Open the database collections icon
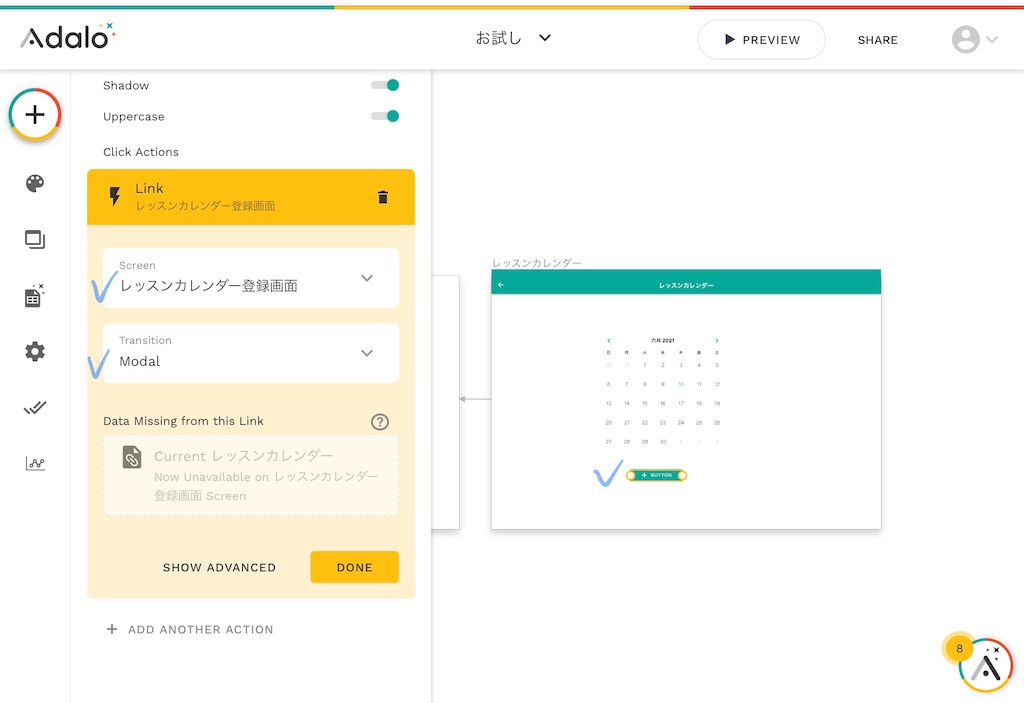The width and height of the screenshot is (1024, 703). pos(34,296)
